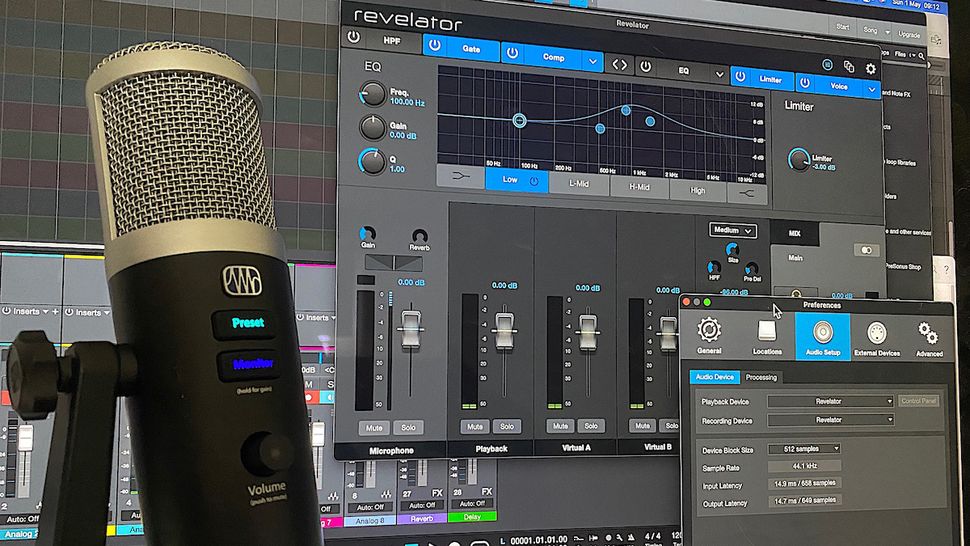
Task: Click the Upgrade button in Studio One toolbar
Action: [x=909, y=35]
